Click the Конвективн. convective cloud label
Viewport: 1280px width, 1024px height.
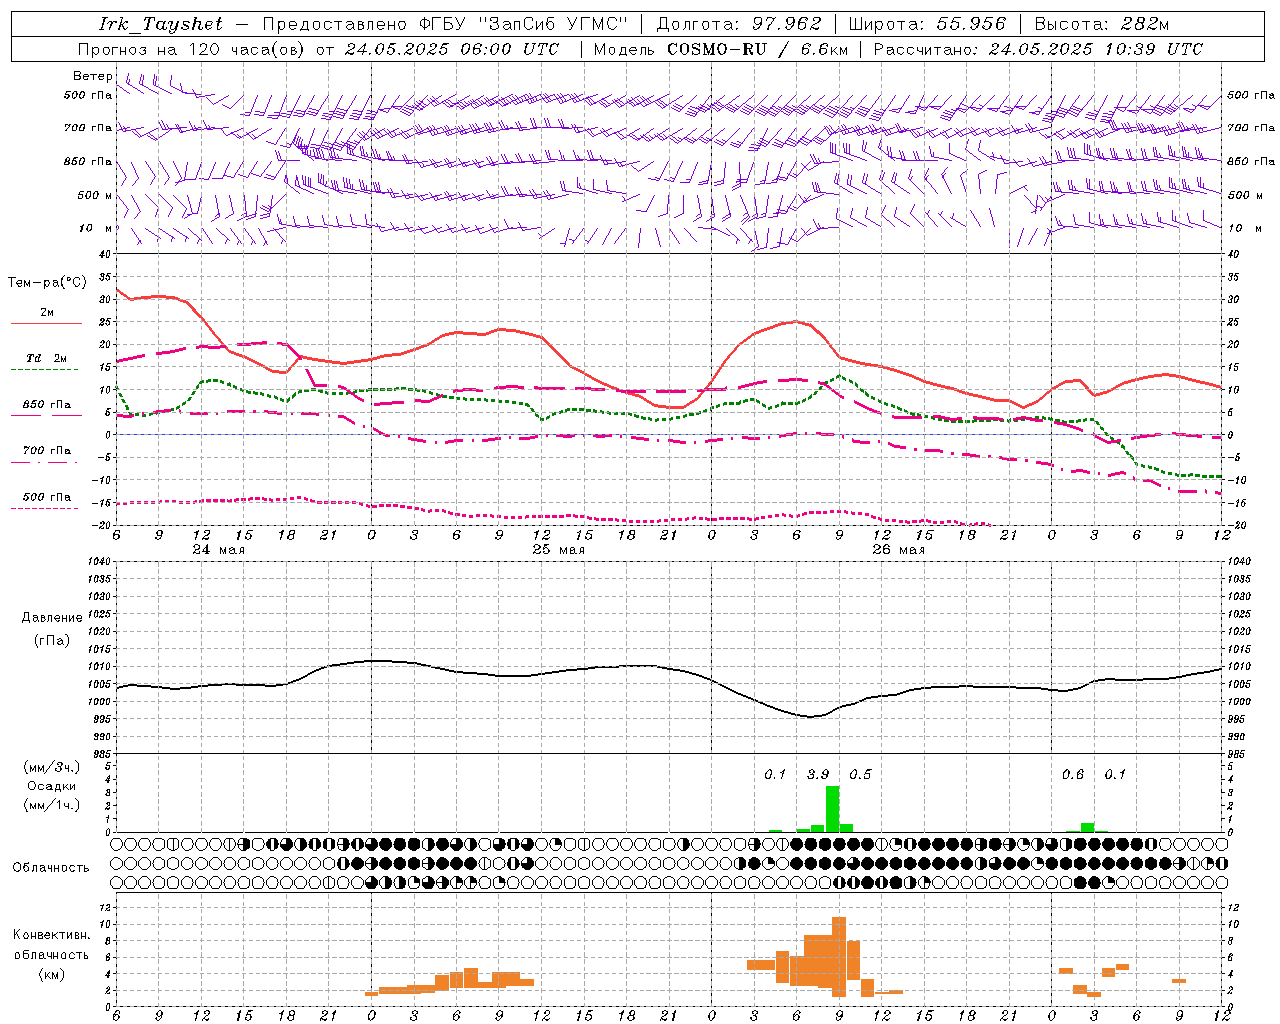tap(51, 935)
